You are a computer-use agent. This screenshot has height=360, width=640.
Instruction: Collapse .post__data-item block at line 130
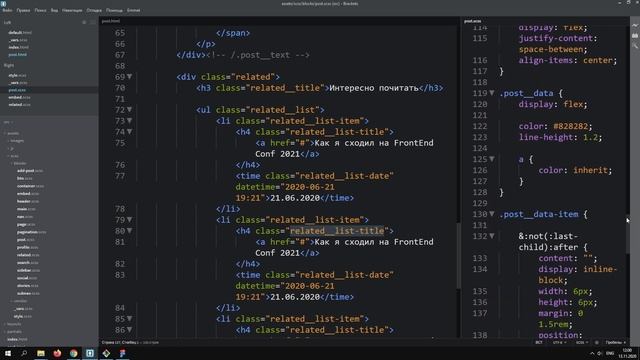coord(492,214)
